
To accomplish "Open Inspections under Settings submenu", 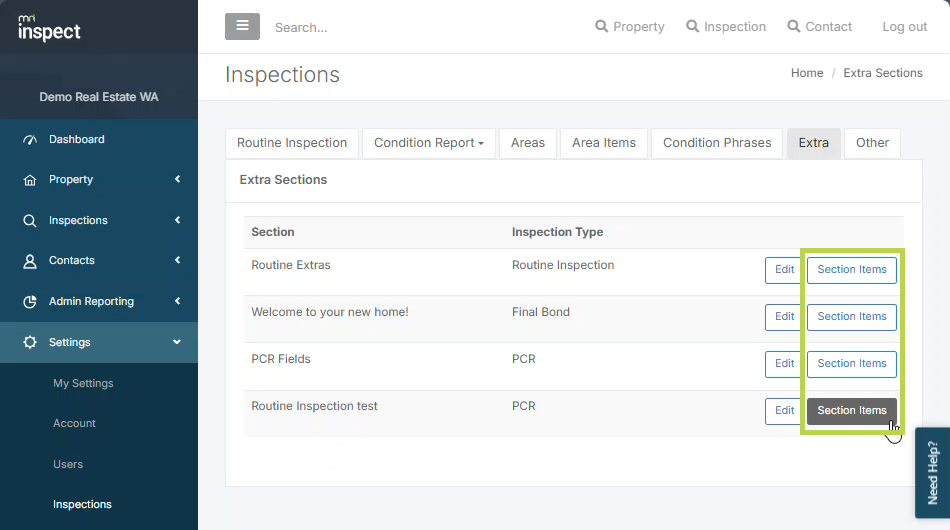I will [x=82, y=505].
